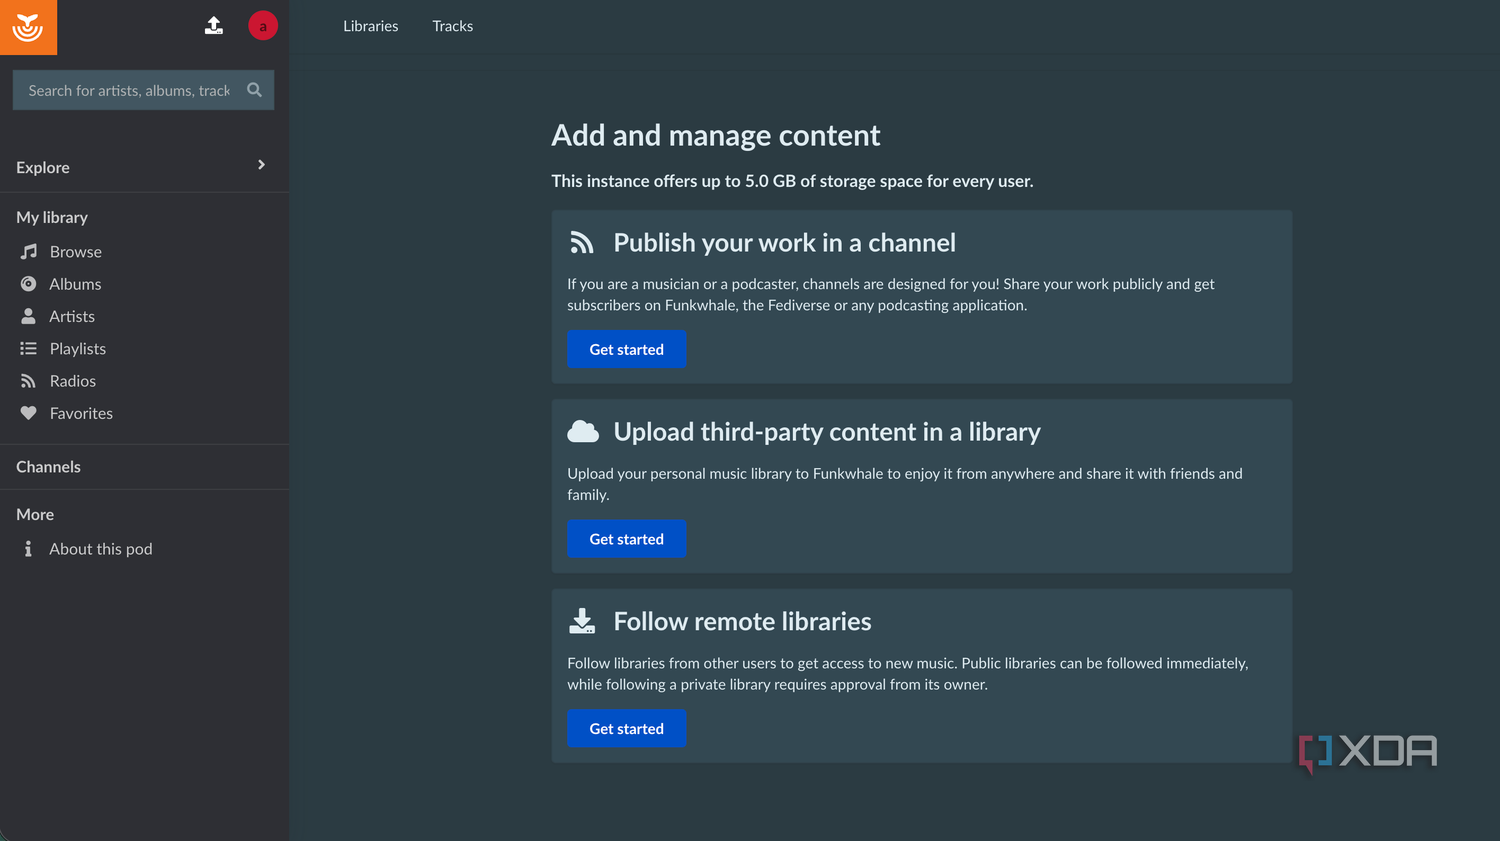This screenshot has width=1500, height=841.
Task: Open the Channels section
Action: [48, 467]
